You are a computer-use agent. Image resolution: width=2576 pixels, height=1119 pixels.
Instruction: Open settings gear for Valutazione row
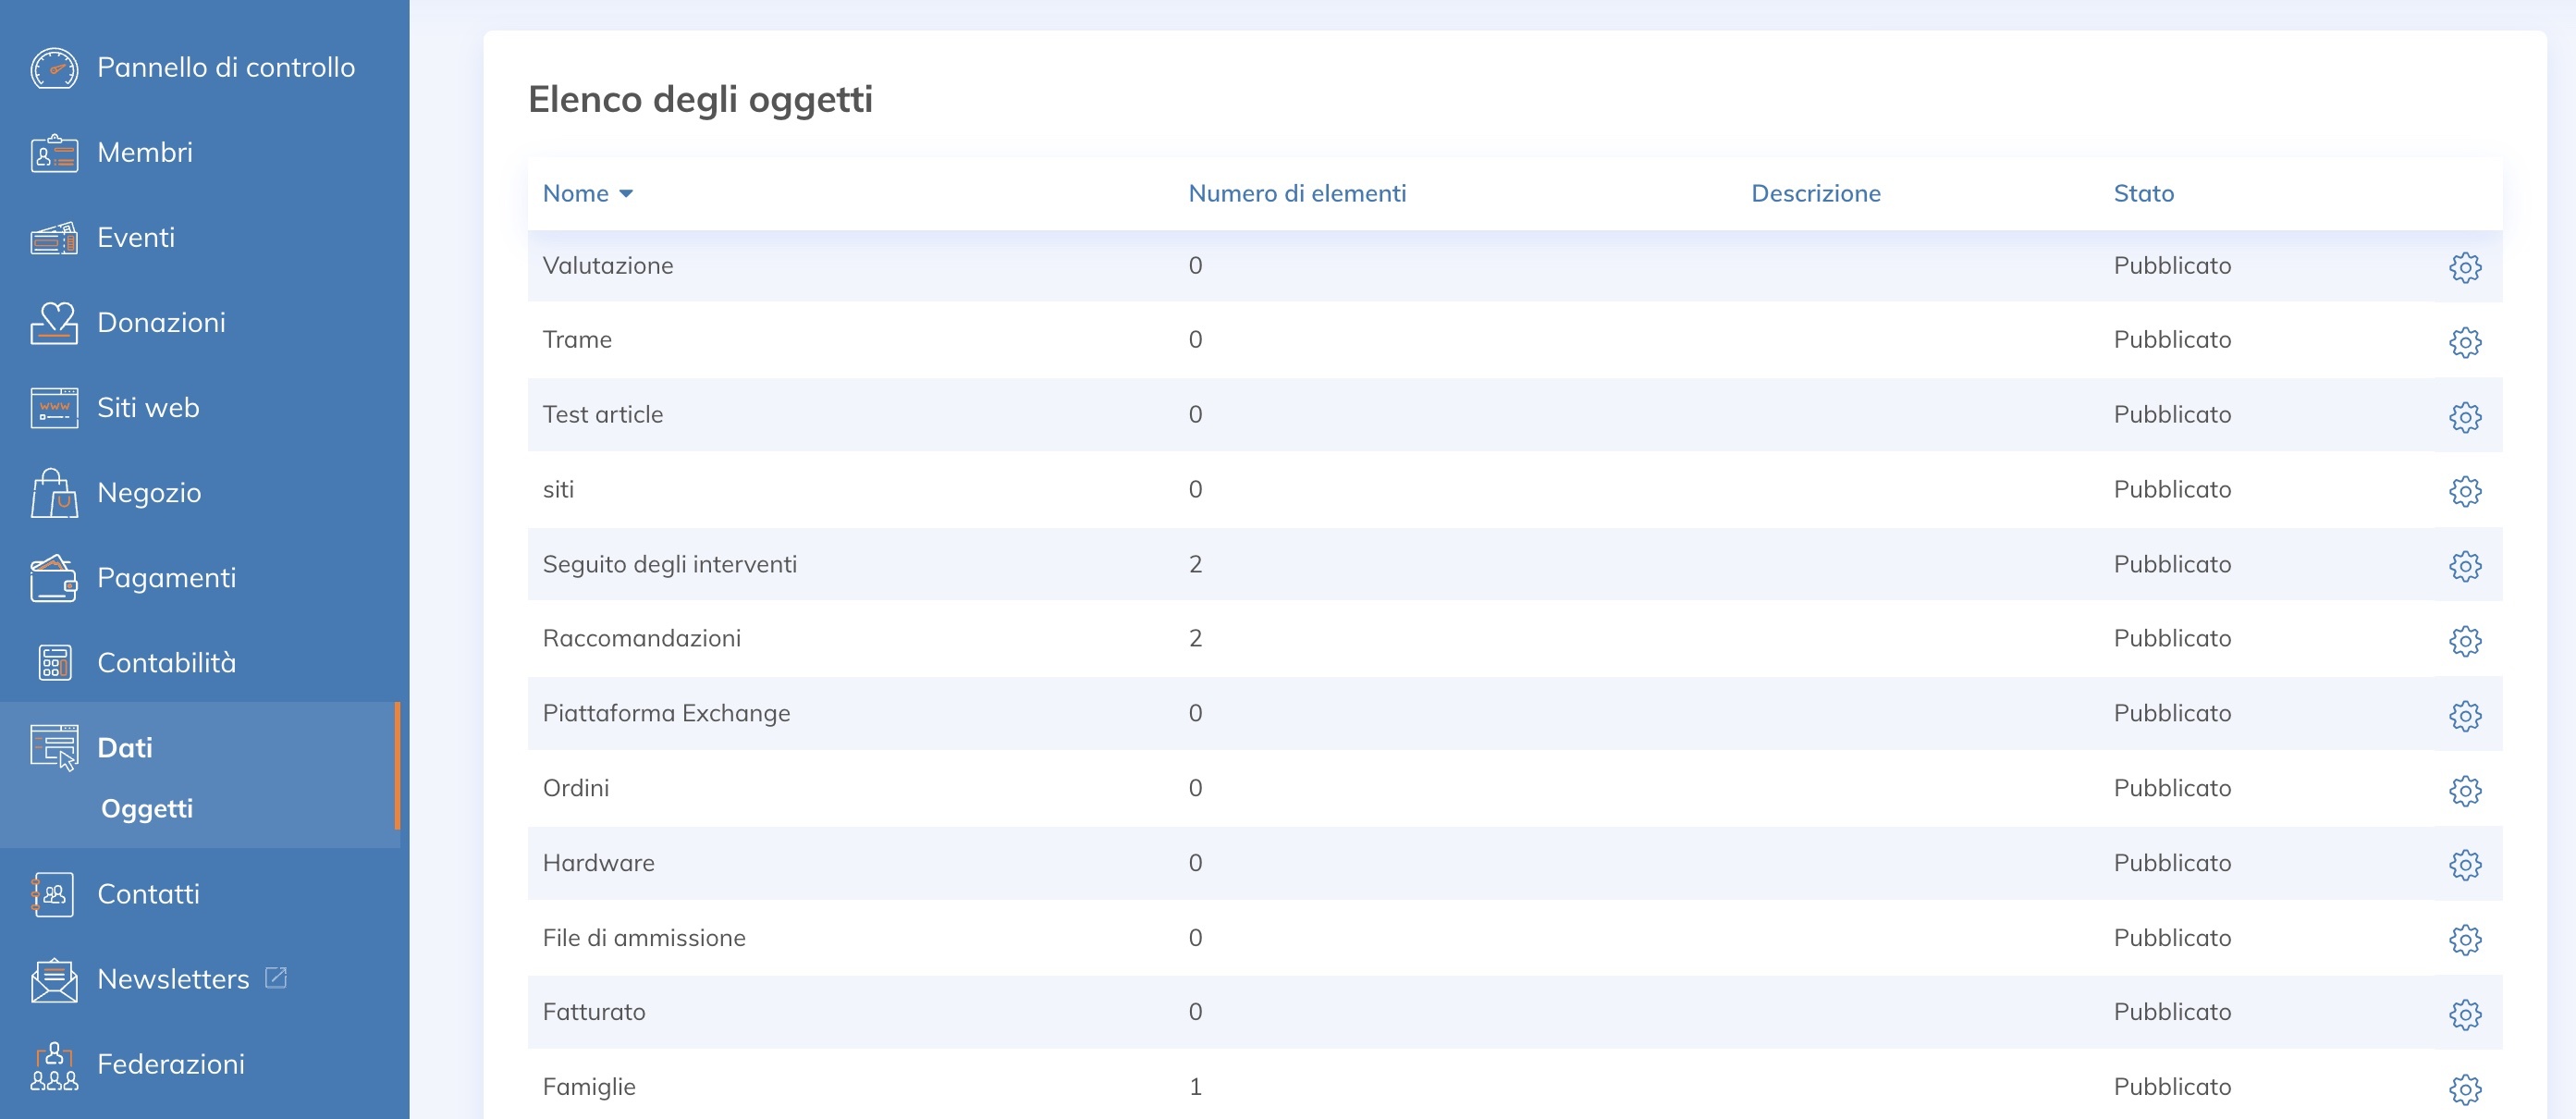(x=2464, y=267)
